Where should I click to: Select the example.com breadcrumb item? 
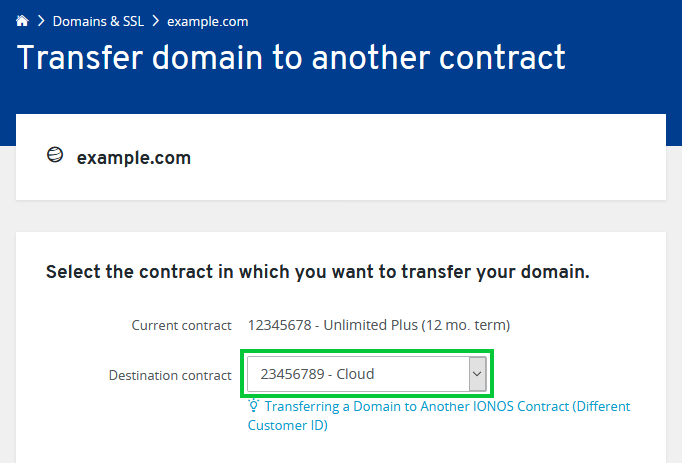pyautogui.click(x=207, y=21)
